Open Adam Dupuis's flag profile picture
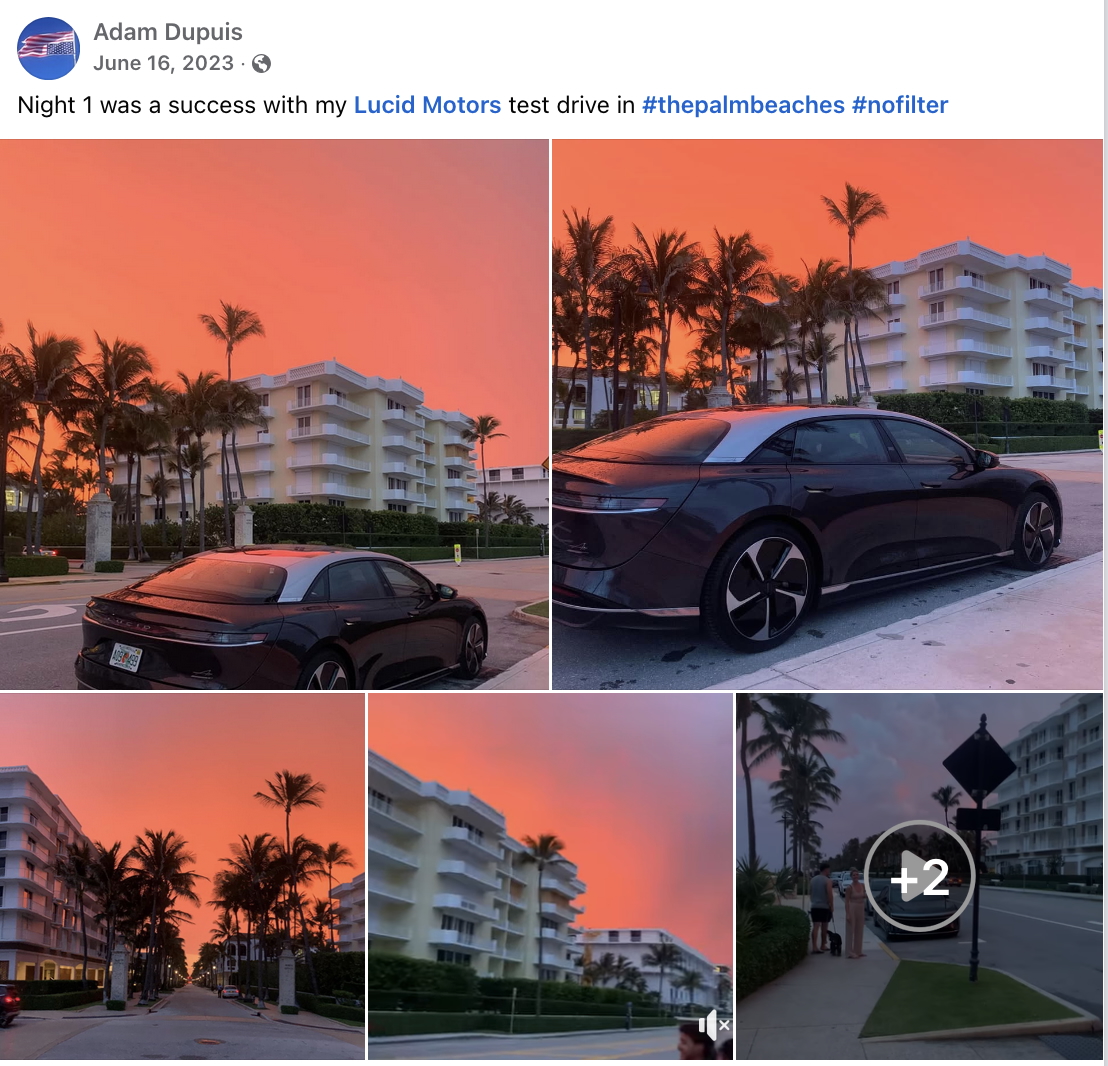Screen dimensions: 1108x1066 [48, 48]
